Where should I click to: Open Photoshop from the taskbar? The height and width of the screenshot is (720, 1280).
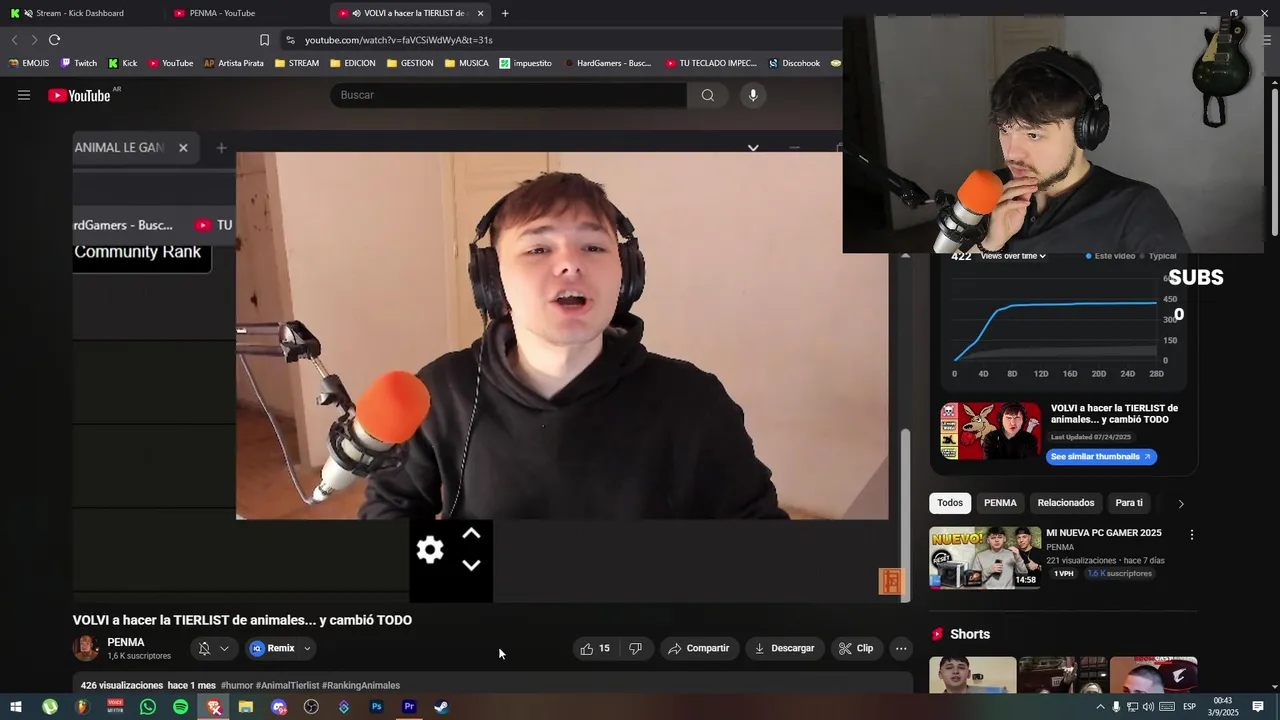click(x=376, y=707)
